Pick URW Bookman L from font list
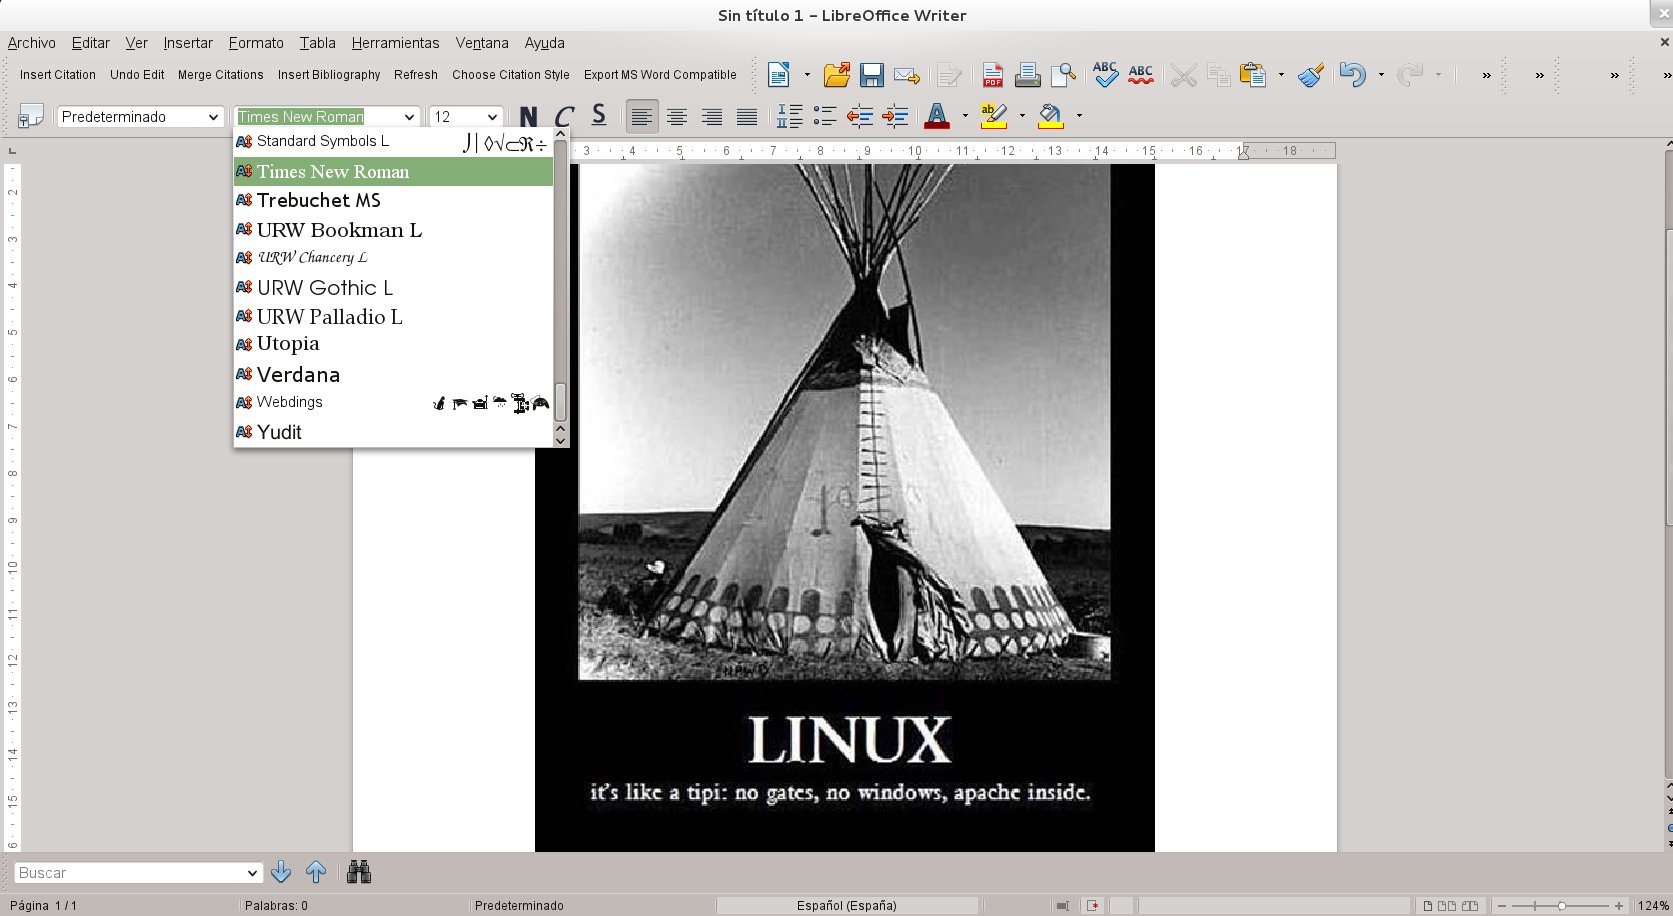Screen dimensions: 1673x916 tap(393, 230)
